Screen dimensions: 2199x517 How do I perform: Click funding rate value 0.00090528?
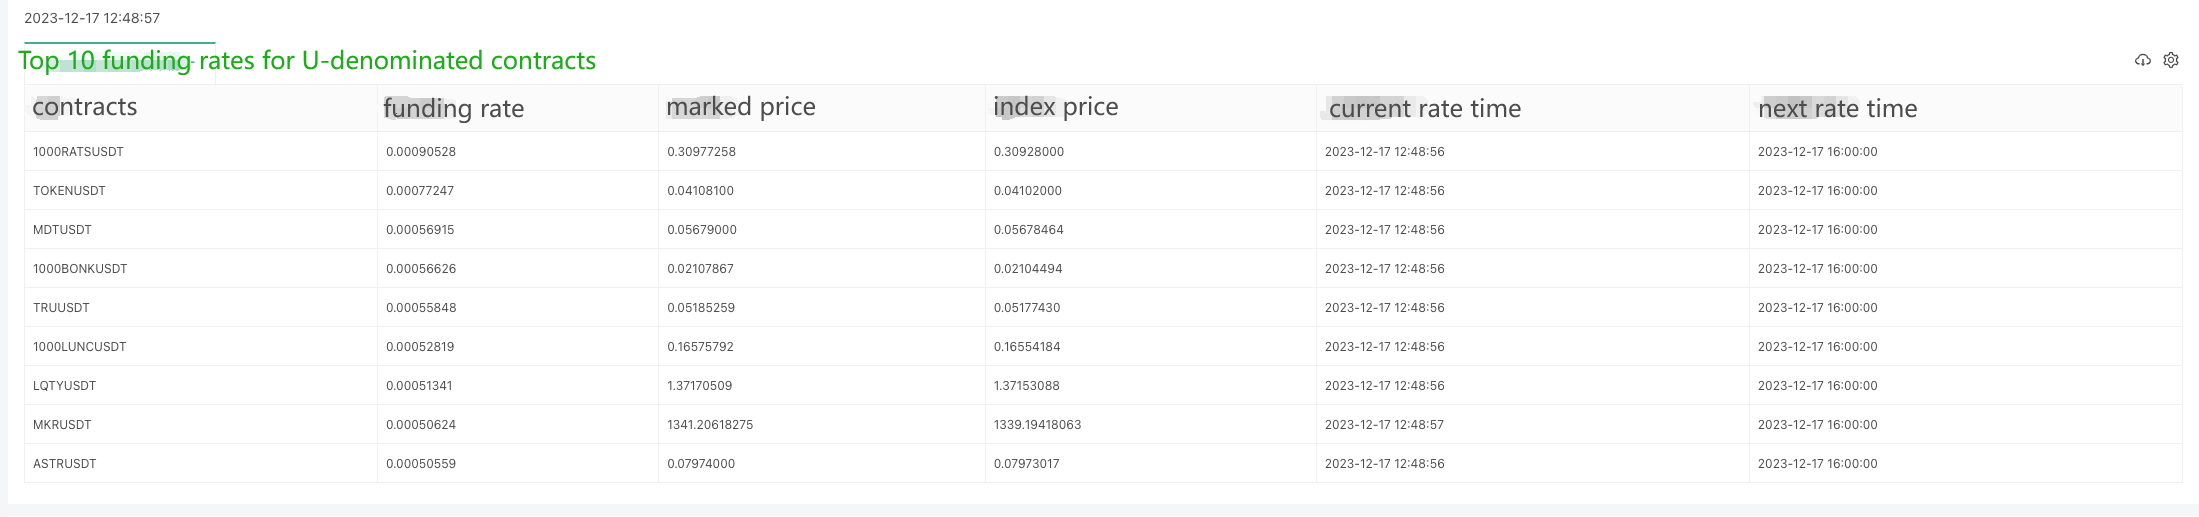420,152
